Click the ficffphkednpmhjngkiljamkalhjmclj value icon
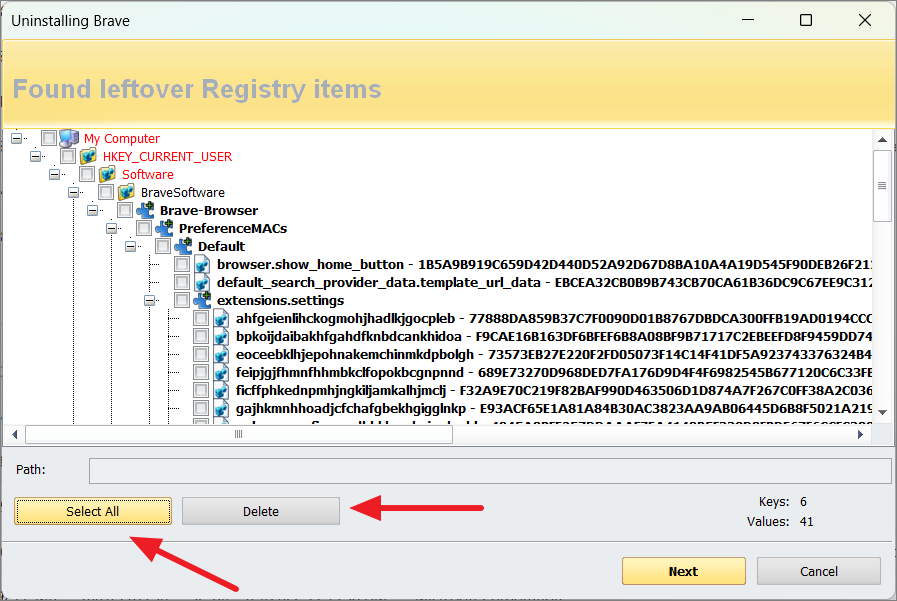Image resolution: width=897 pixels, height=601 pixels. (221, 391)
